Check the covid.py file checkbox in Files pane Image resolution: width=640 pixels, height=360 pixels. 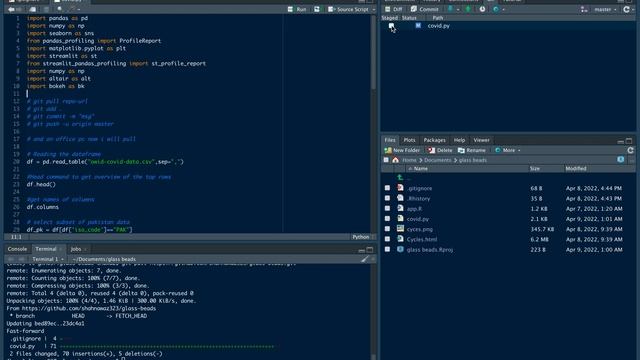point(387,219)
